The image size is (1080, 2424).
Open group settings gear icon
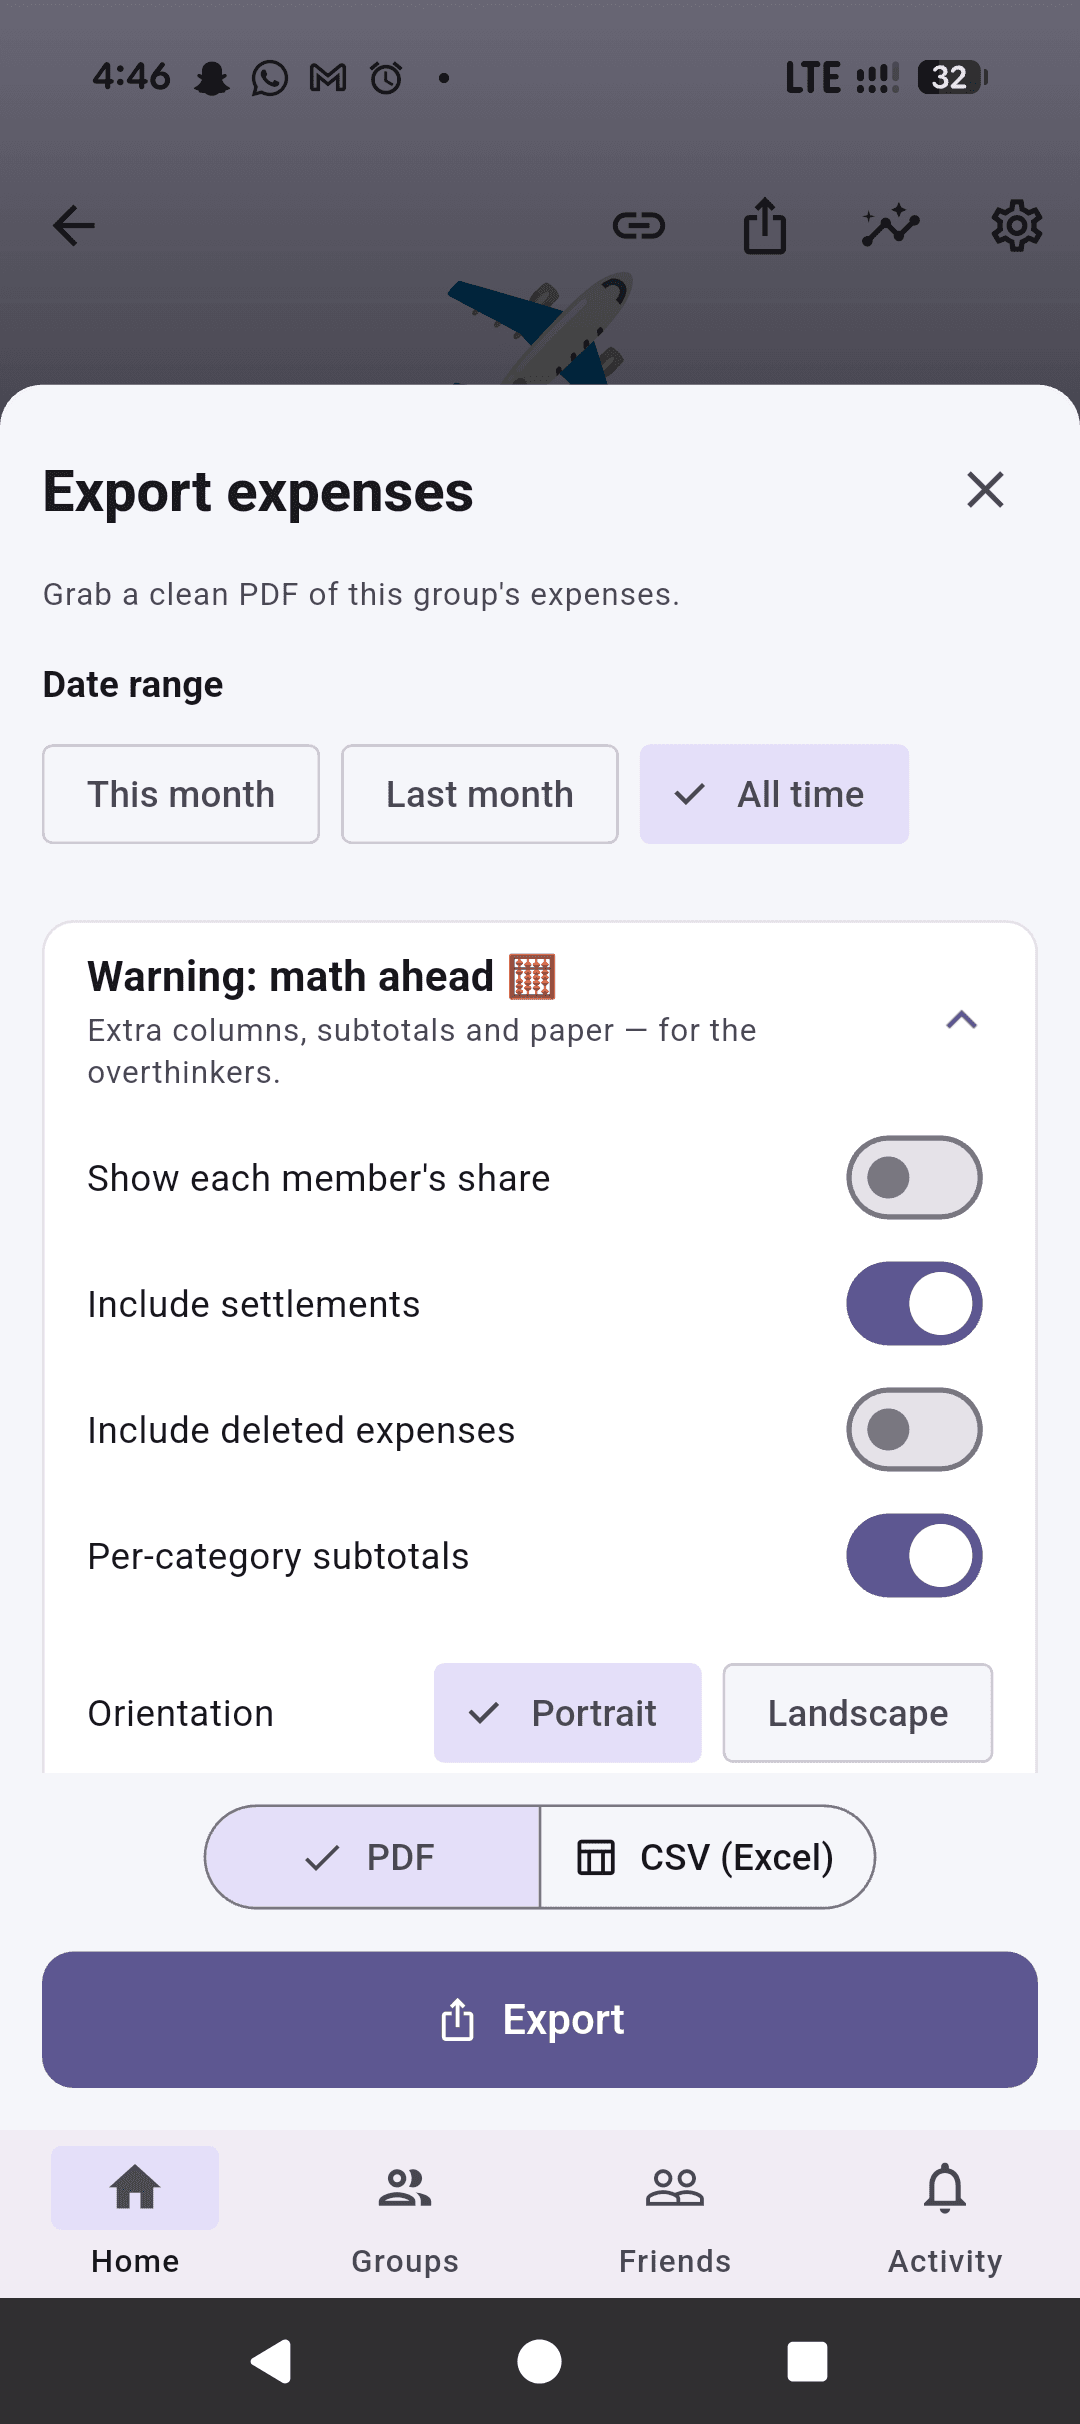(1017, 226)
